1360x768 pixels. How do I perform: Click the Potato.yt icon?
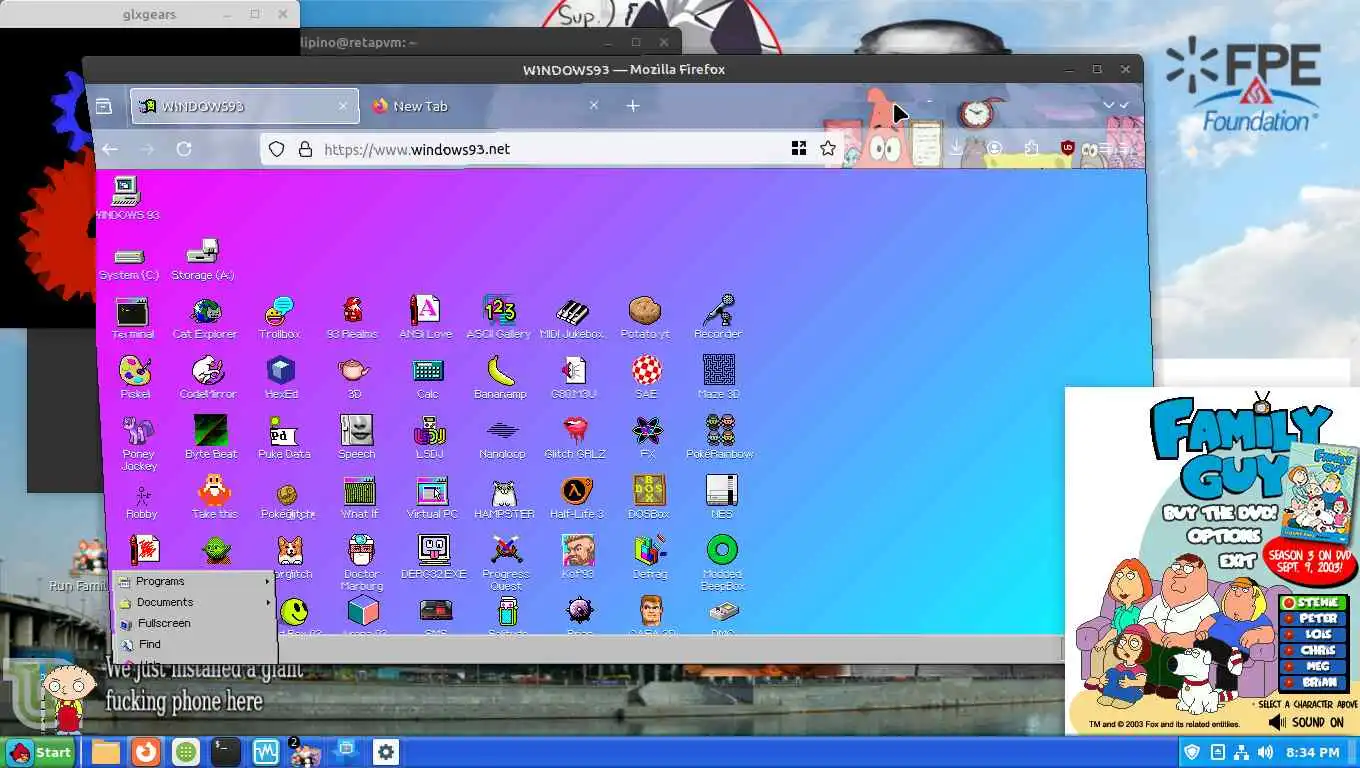pos(645,319)
